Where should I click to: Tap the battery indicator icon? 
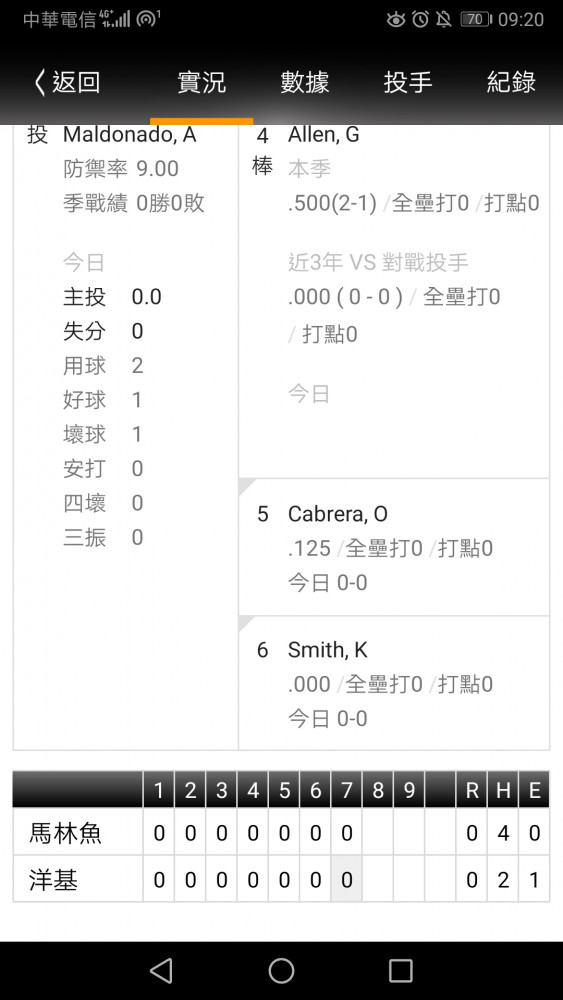tap(476, 20)
